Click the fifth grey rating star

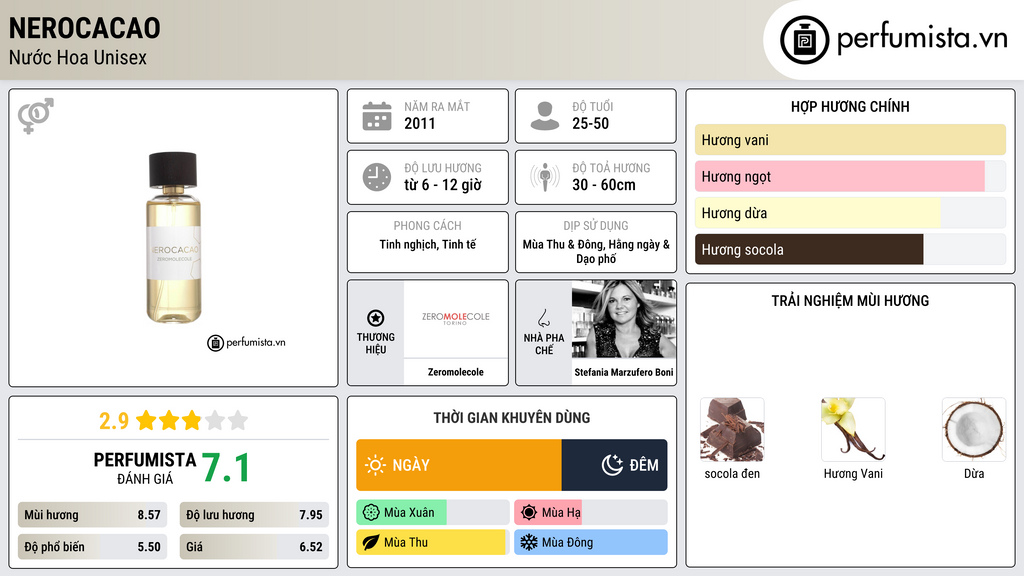click(238, 420)
